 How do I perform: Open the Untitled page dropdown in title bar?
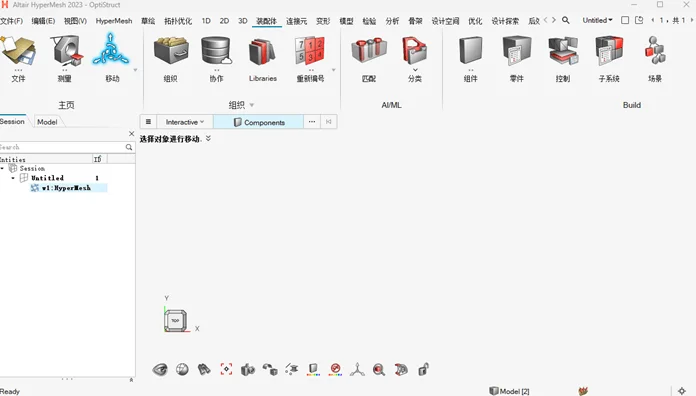coord(597,20)
